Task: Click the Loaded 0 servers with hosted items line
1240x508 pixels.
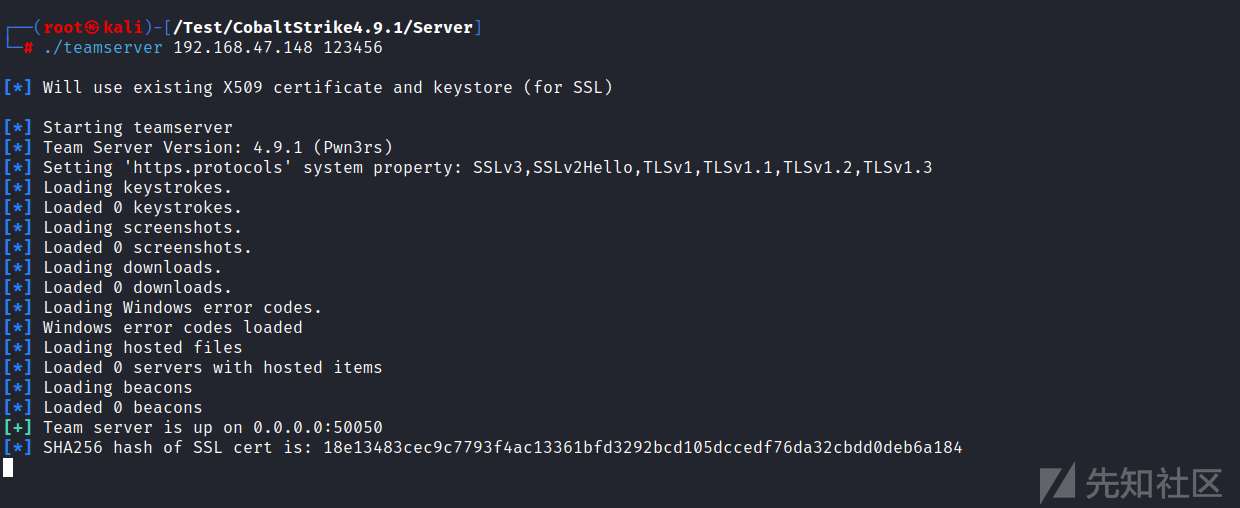Action: pos(213,367)
